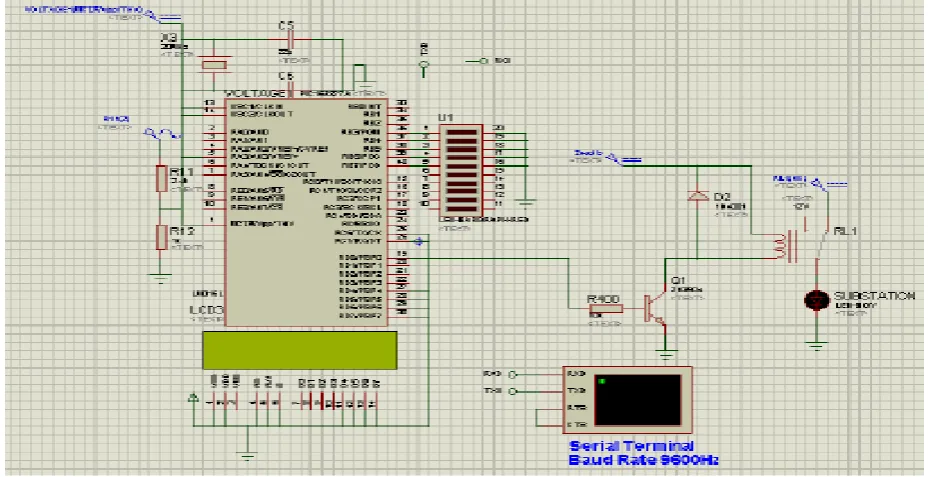Screen dimensions: 929x477
Task: Select the SUBSTATION lamp symbol
Action: pyautogui.click(x=816, y=300)
